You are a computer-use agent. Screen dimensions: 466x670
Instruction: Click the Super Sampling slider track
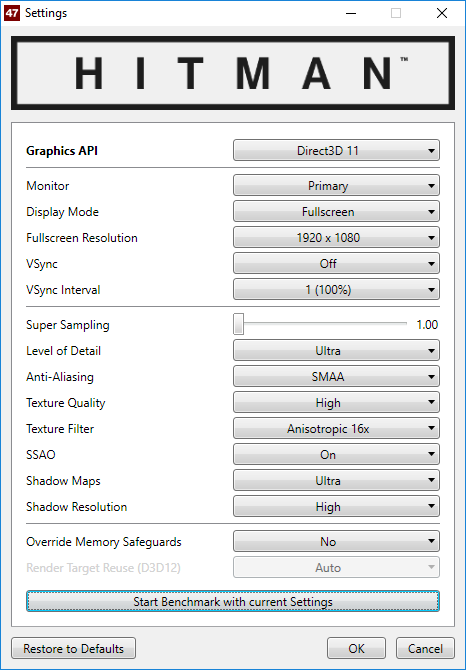320,324
